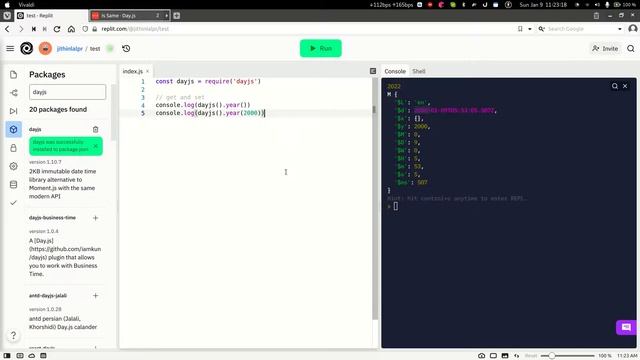The width and height of the screenshot is (640, 360).
Task: Open the Files icon in Replit sidebar
Action: pyautogui.click(x=13, y=75)
